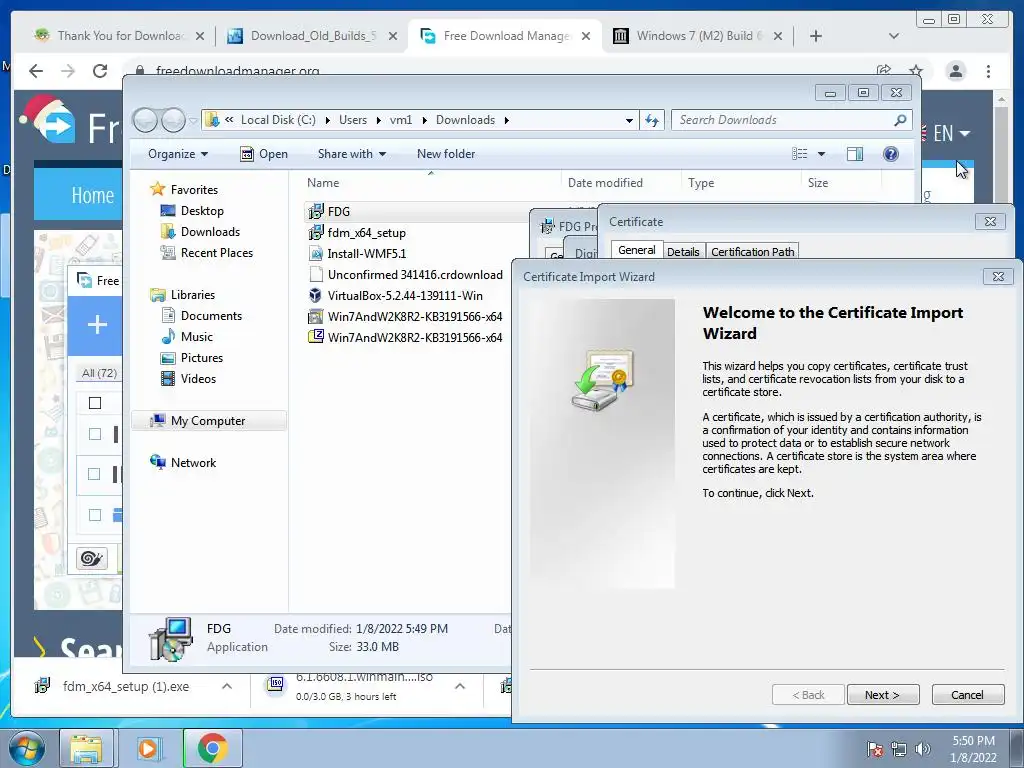Select General tab in Certificate dialog
1024x768 pixels.
[x=637, y=250]
